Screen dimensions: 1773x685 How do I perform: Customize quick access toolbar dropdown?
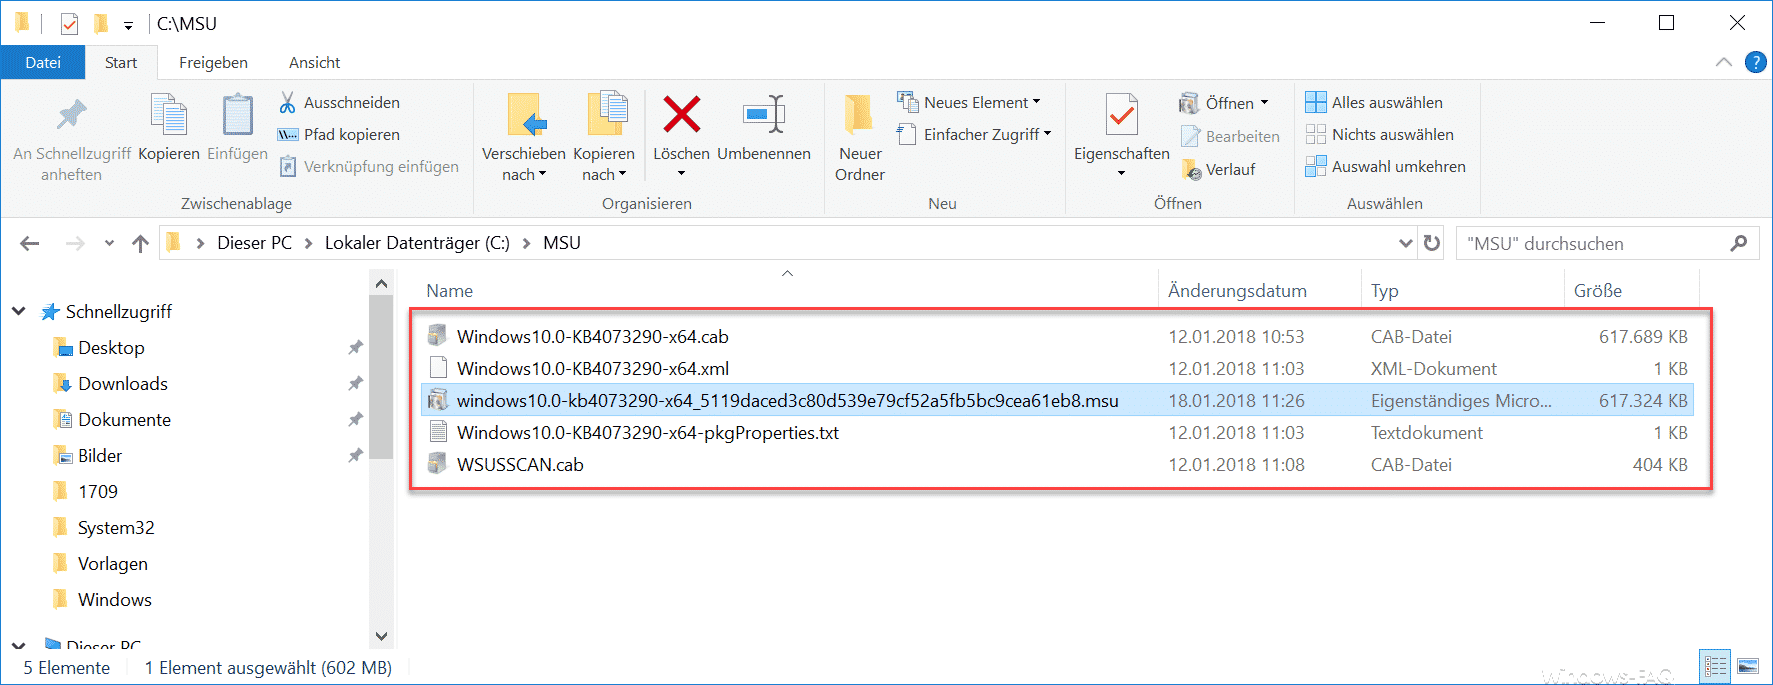click(128, 25)
